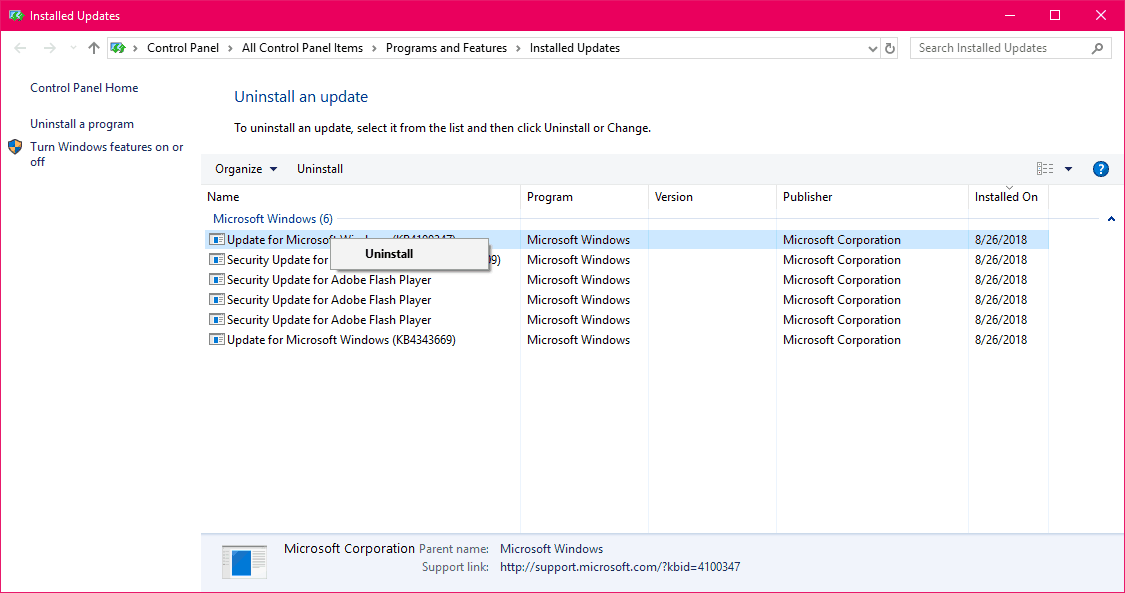
Task: Click 8/26/2018 date in KB4343669 row
Action: [1001, 340]
